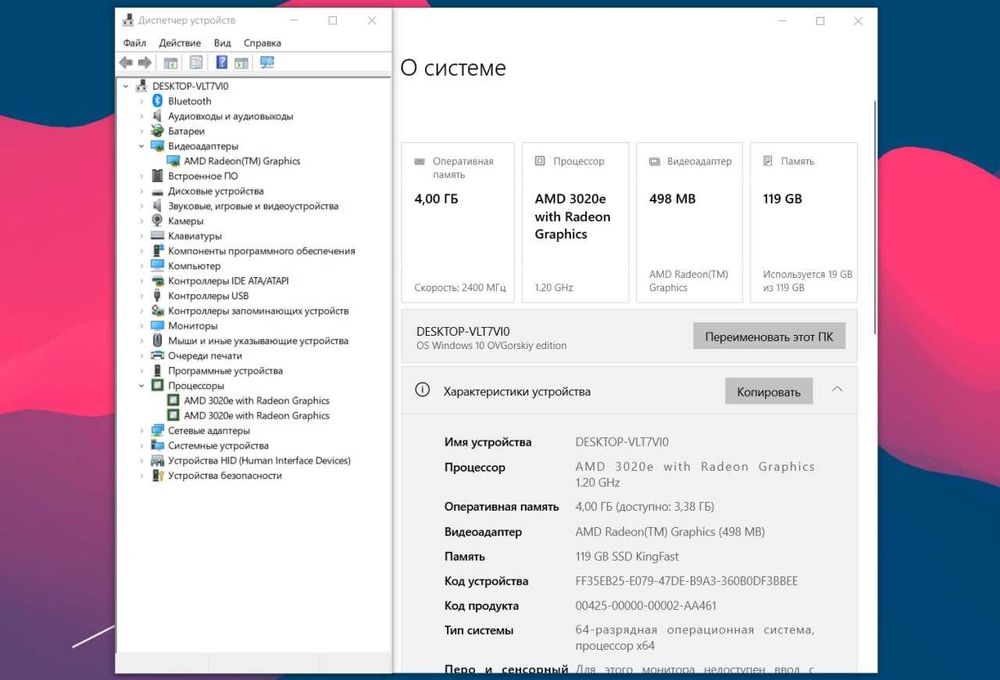Click the Мониторы icon in tree
Viewport: 1000px width, 680px height.
[x=158, y=325]
